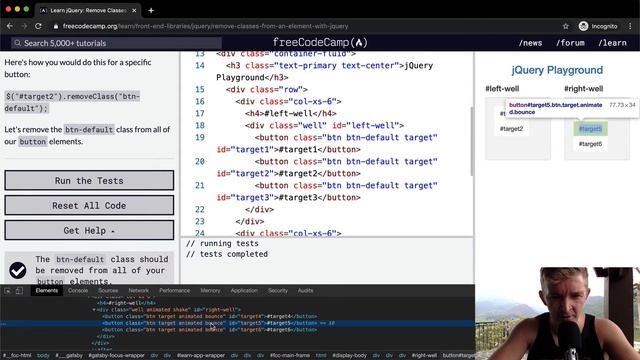Click the yellow macOS minimize window button
Screen dimensions: 640x360
[18, 9]
